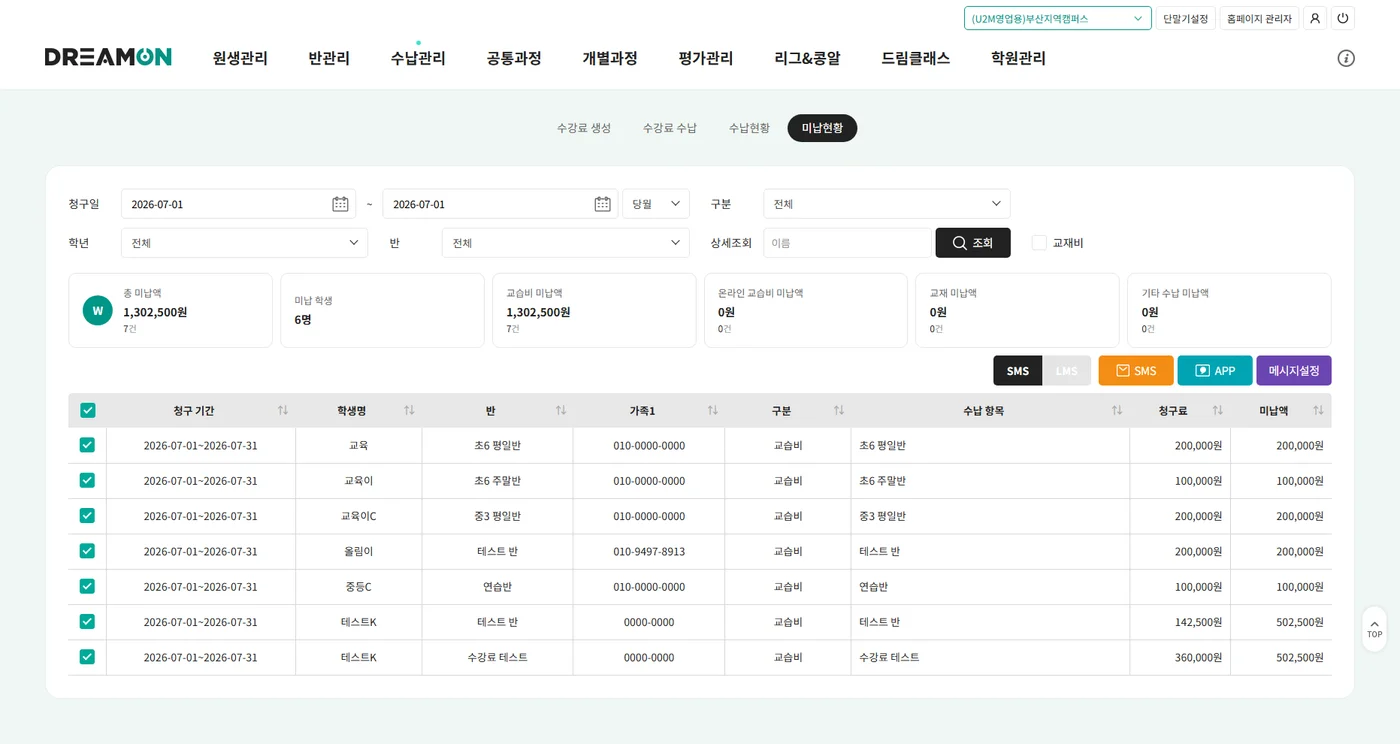Click the orange SMS send button
Screen dimensions: 1400x744
pyautogui.click(x=1136, y=371)
